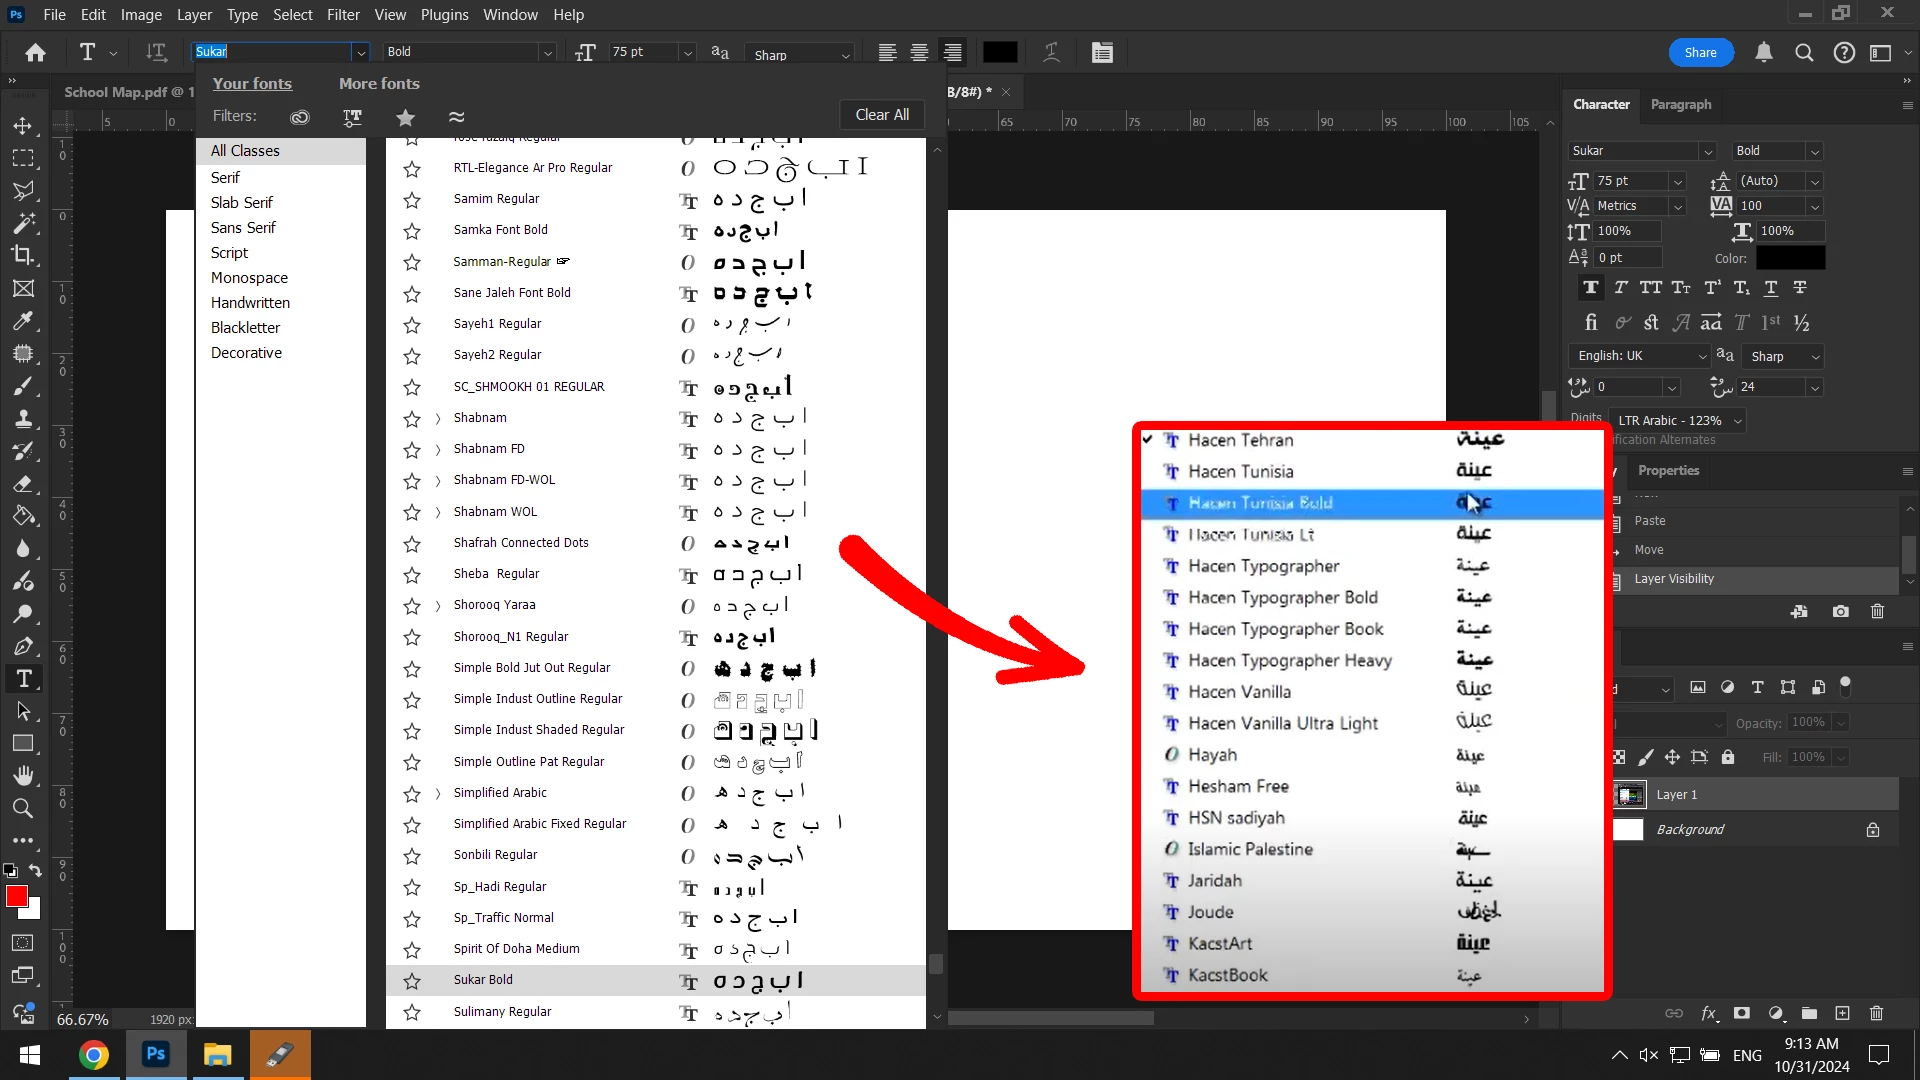
Task: Select the Sans Serif font class
Action: coord(243,228)
